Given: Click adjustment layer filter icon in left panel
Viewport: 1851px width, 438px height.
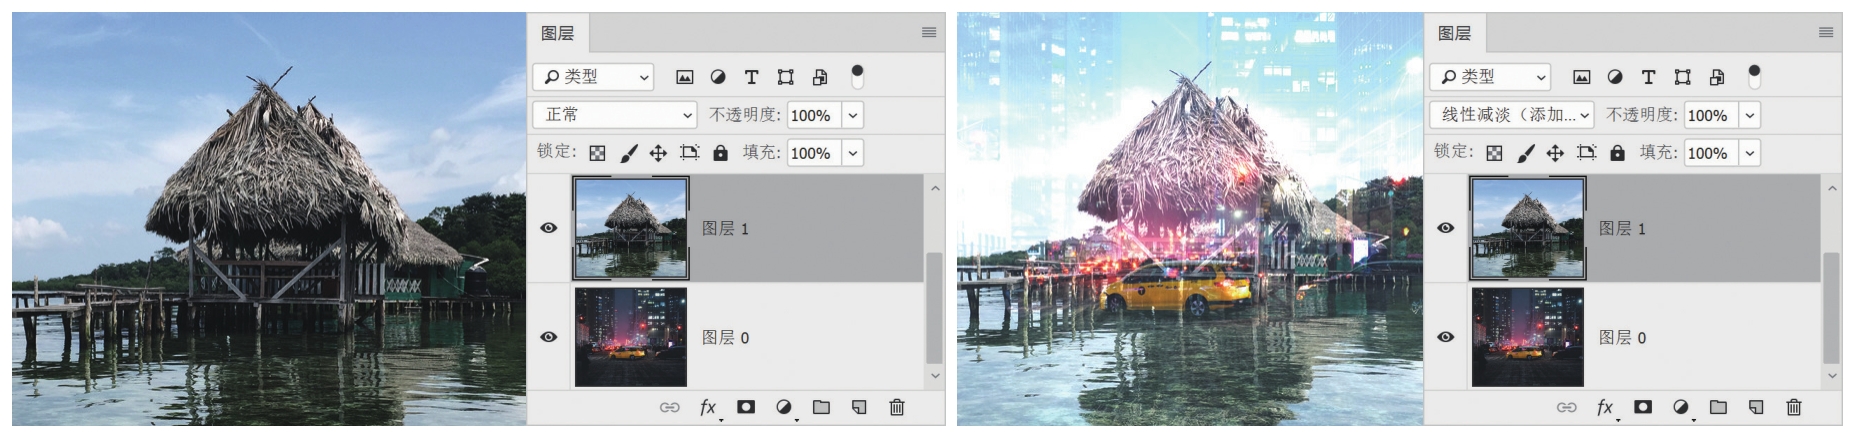Looking at the screenshot, I should (718, 77).
